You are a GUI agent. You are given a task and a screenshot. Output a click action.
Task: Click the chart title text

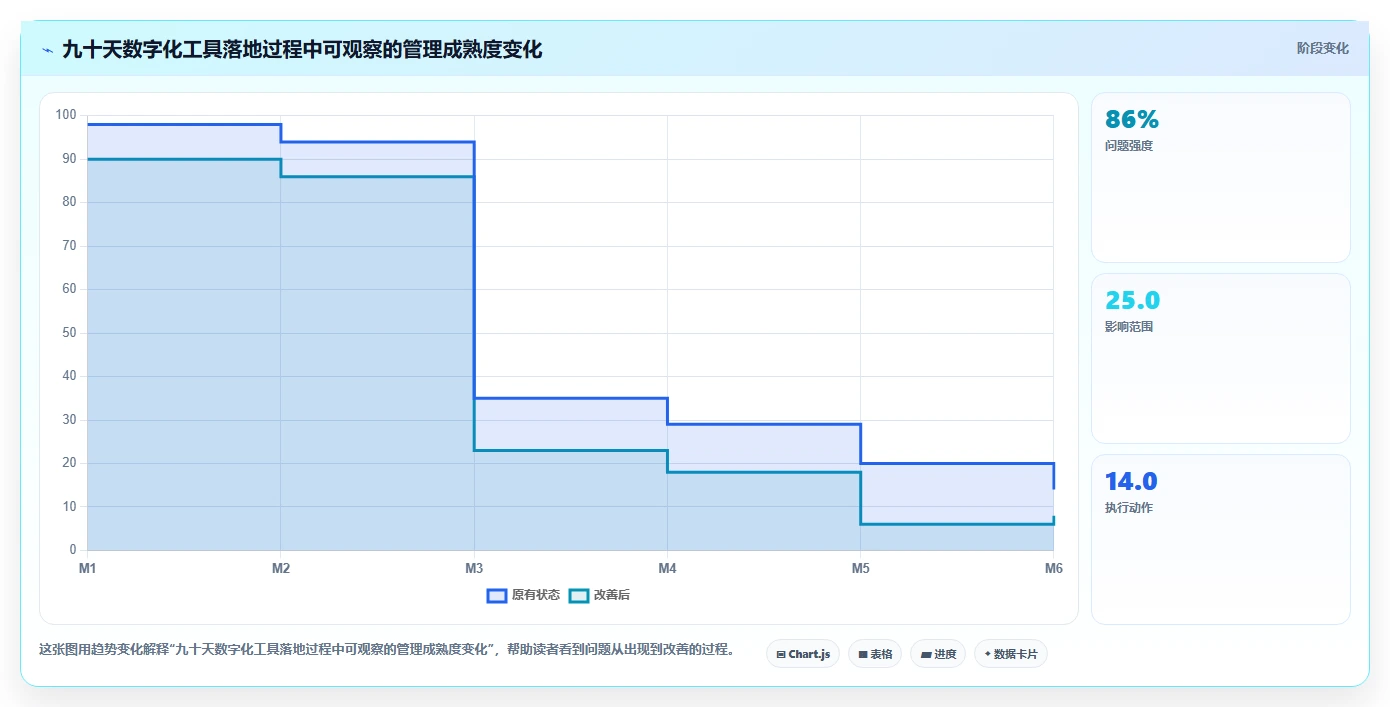click(302, 49)
